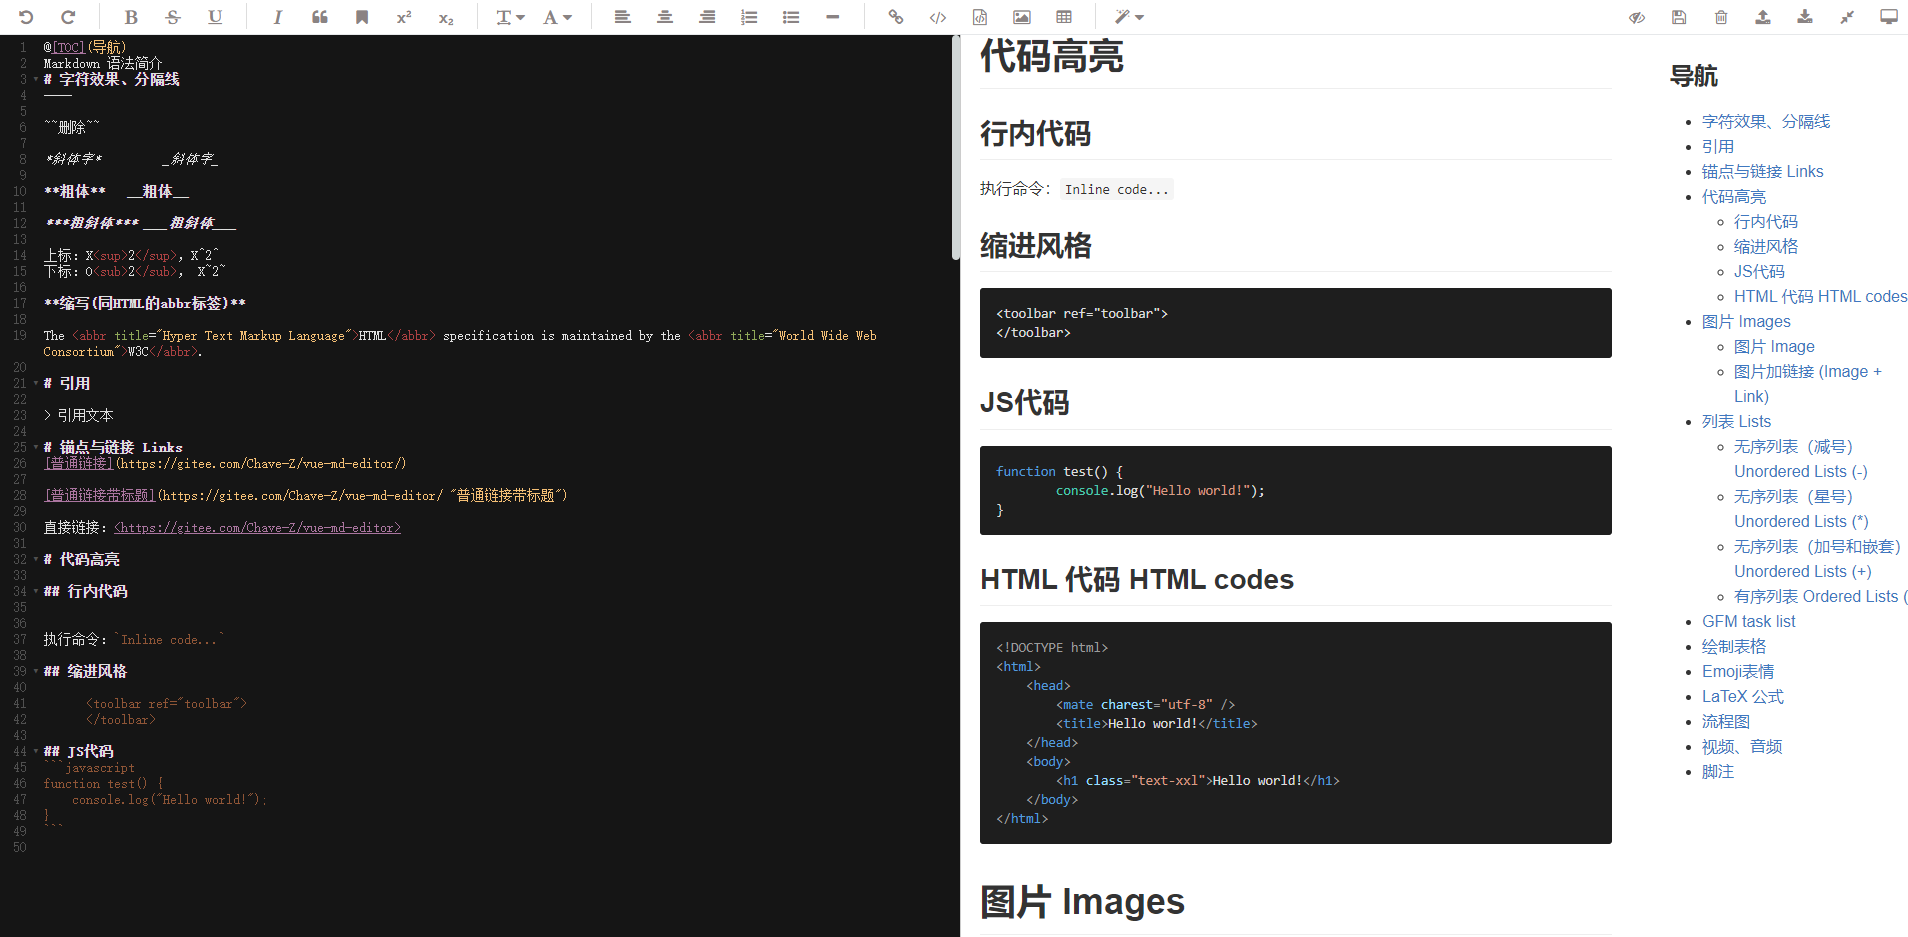The width and height of the screenshot is (1908, 937).
Task: Toggle fullscreen with compress arrows icon
Action: (x=1847, y=17)
